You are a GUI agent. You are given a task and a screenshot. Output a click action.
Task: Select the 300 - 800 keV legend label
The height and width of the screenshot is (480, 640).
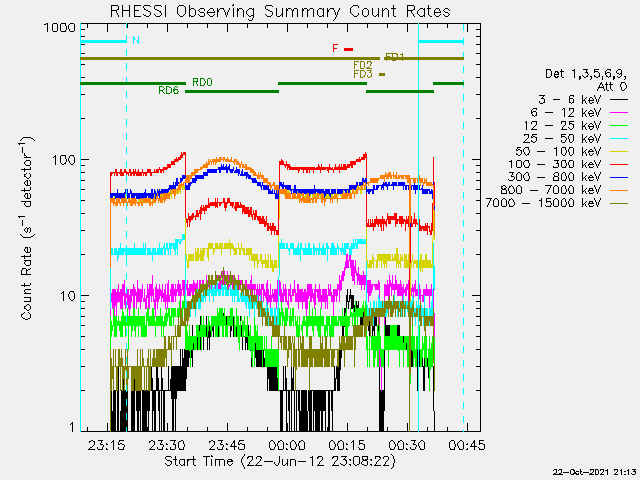[555, 177]
